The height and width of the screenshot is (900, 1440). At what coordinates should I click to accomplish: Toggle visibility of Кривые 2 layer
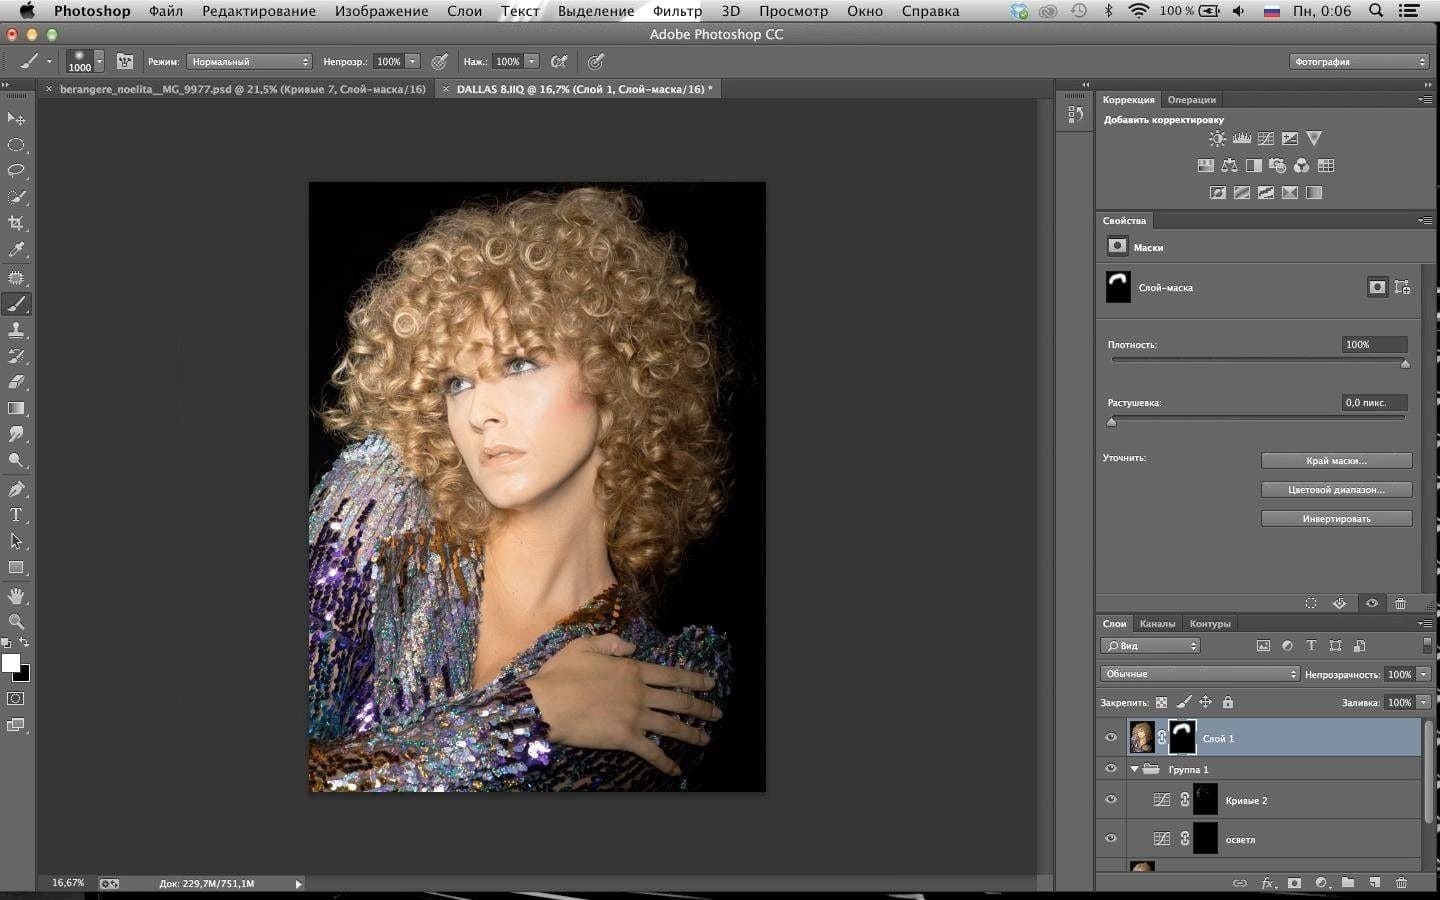[x=1110, y=800]
